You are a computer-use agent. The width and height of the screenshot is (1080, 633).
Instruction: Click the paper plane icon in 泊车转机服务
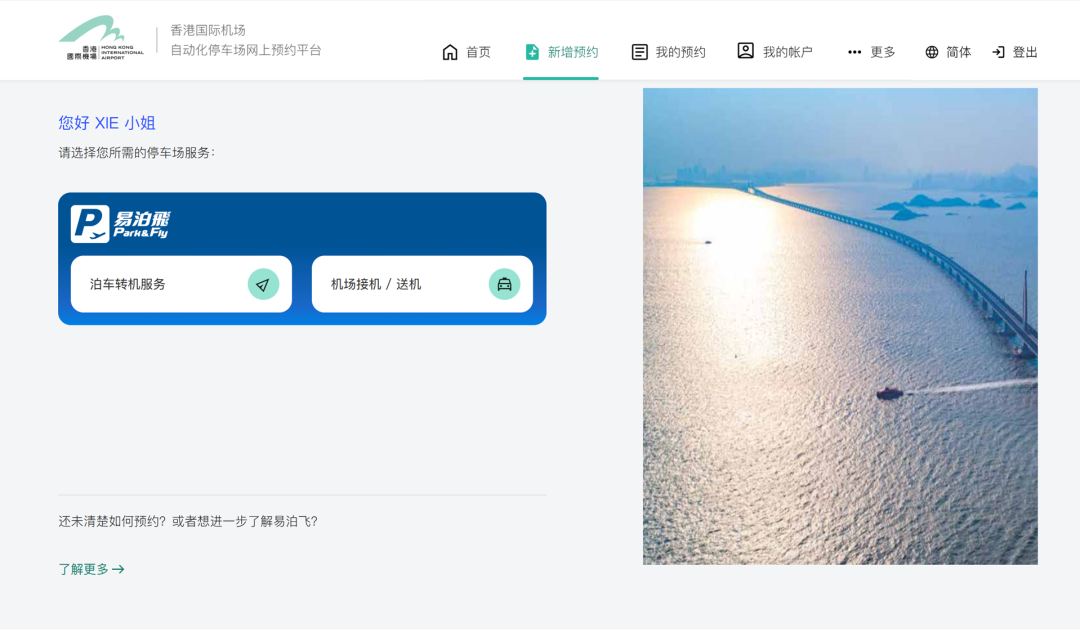263,284
